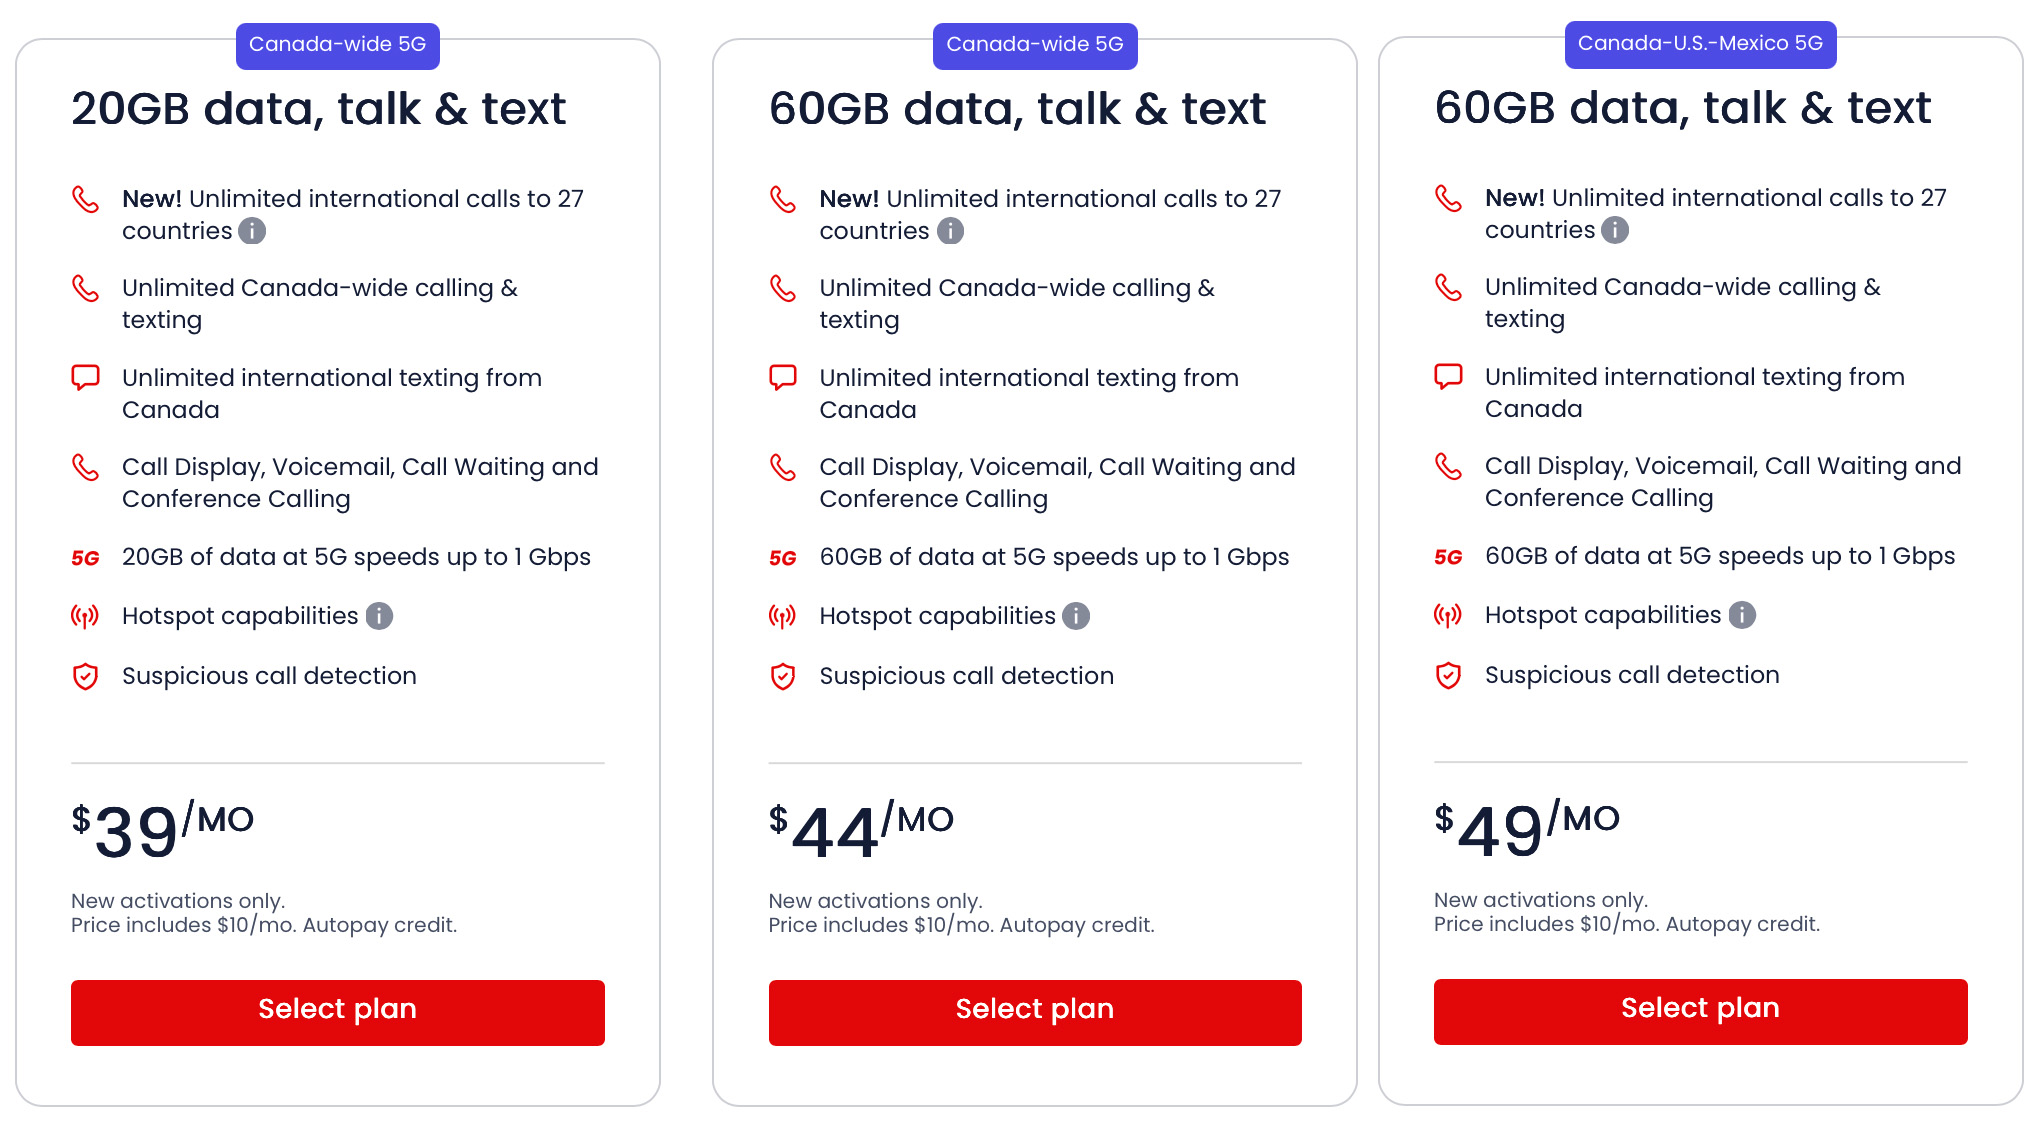
Task: Select the $44 per month plan
Action: click(1035, 1012)
